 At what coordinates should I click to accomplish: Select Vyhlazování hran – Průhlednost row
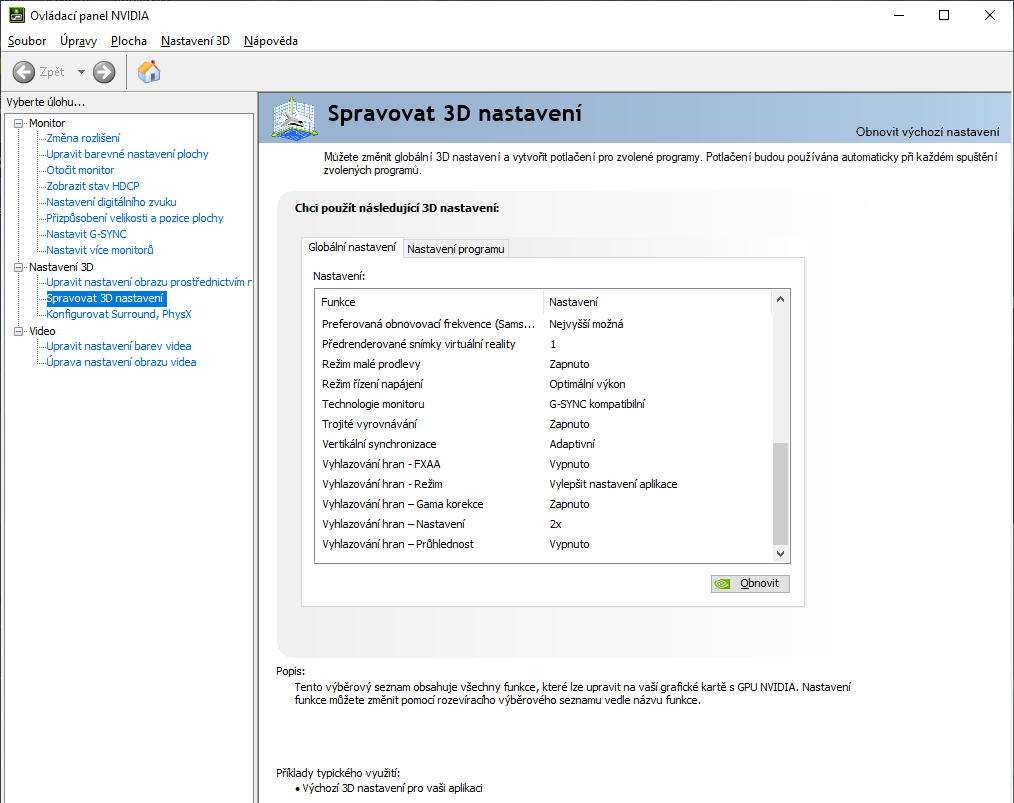coord(543,544)
